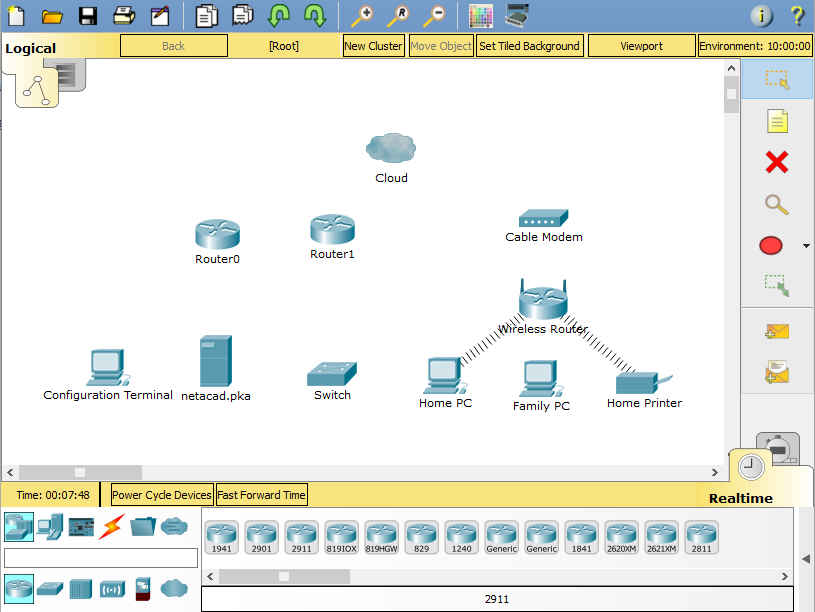Pick the 819HGW router model
815x612 pixels.
(382, 537)
